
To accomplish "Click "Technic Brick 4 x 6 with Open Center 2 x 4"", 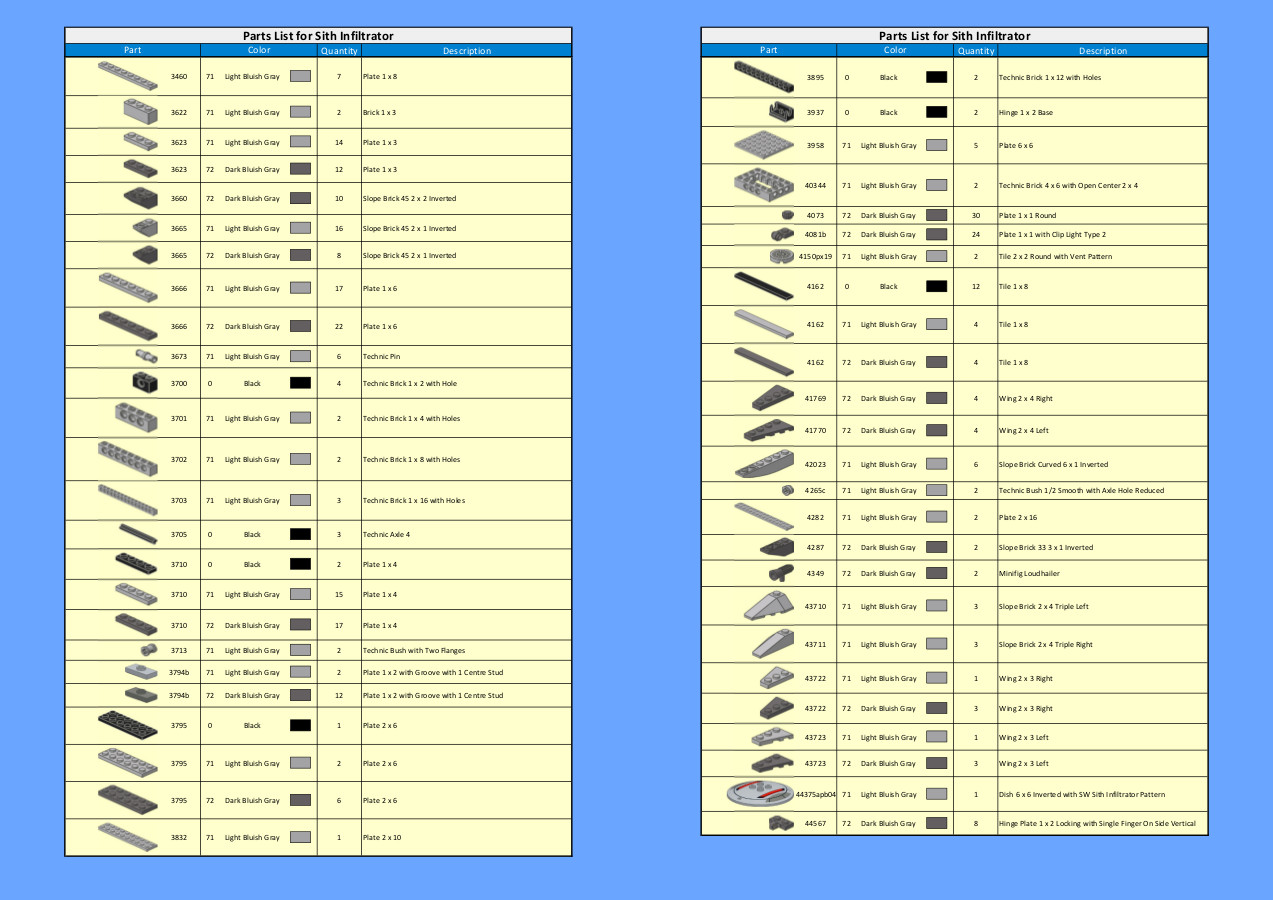I will point(1068,185).
